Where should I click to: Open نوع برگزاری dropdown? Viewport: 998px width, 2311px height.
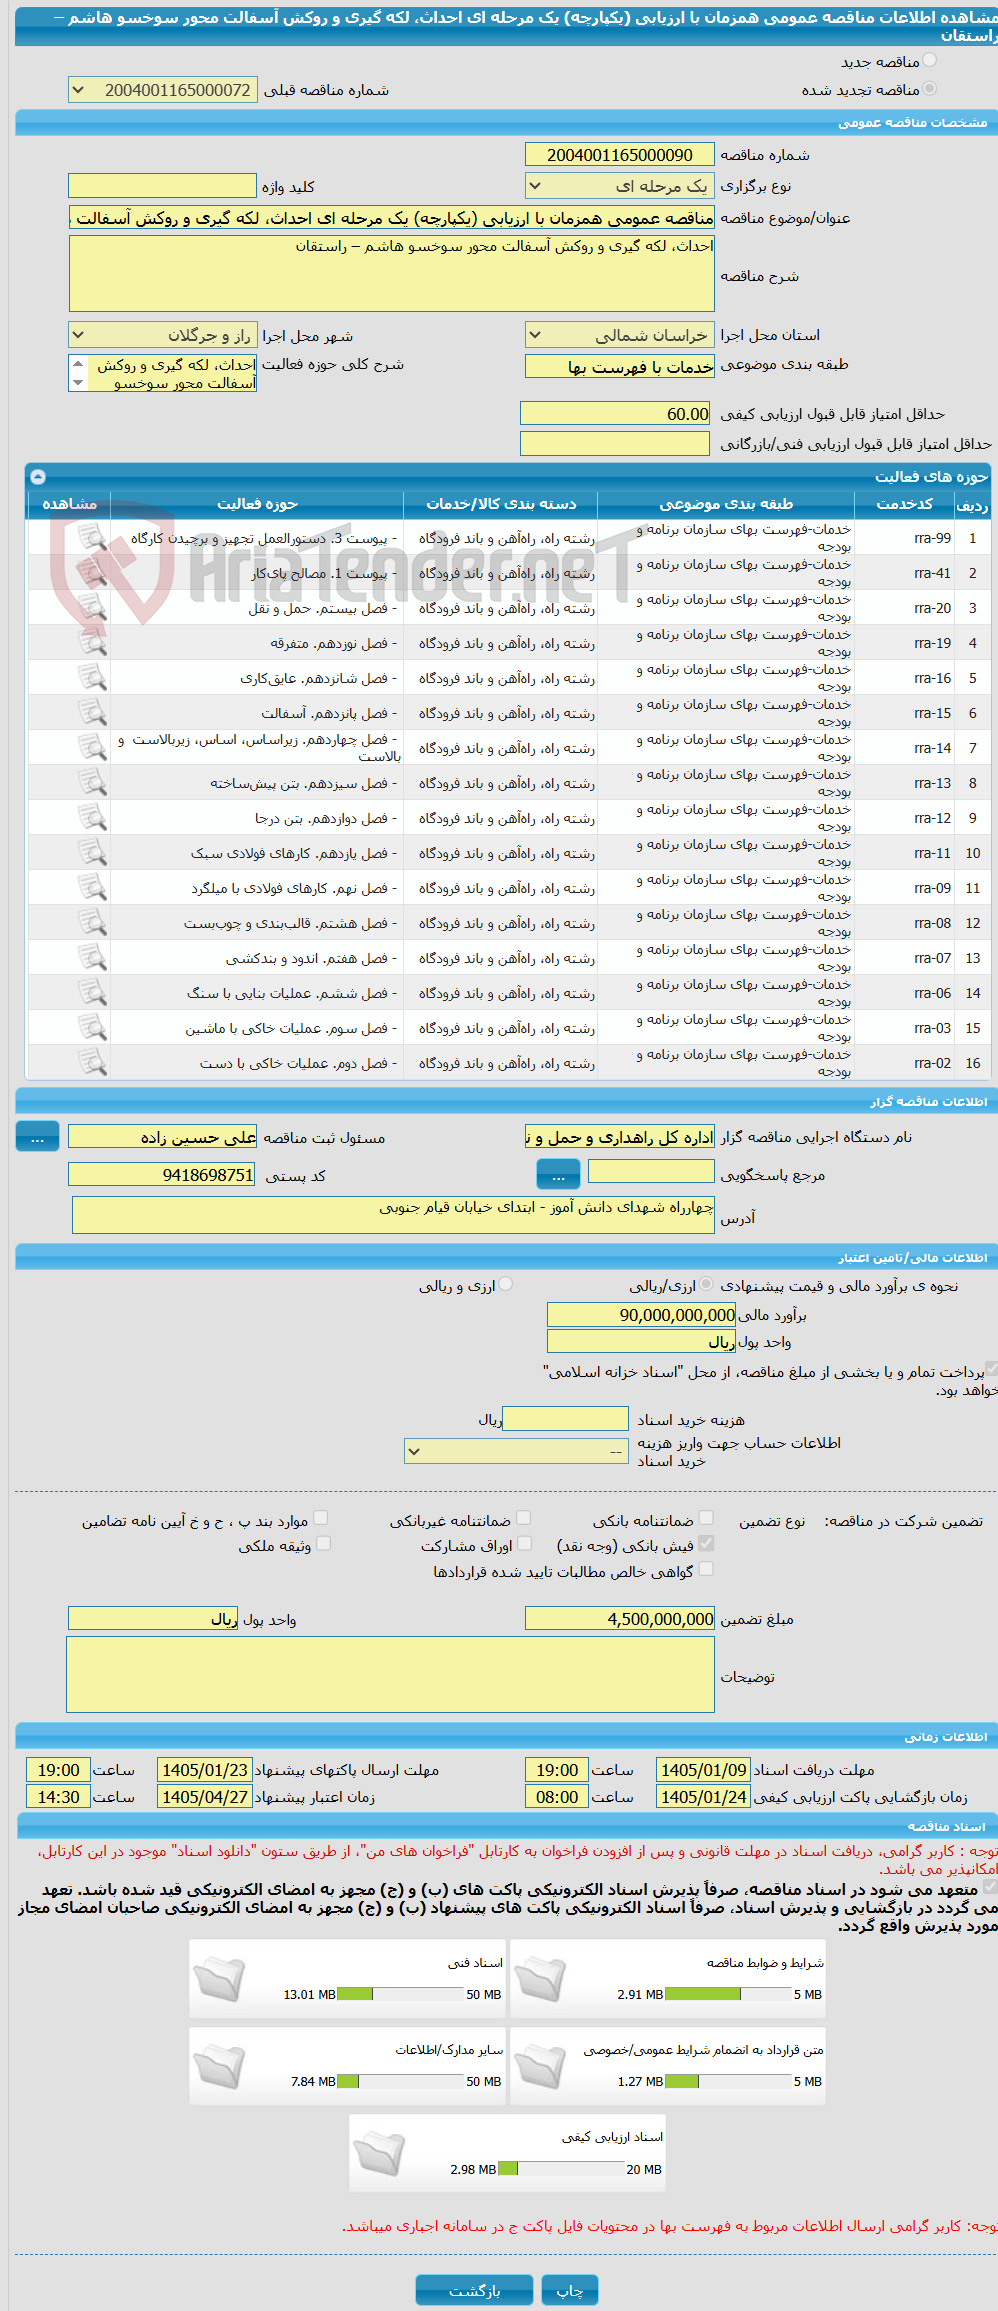pyautogui.click(x=620, y=186)
